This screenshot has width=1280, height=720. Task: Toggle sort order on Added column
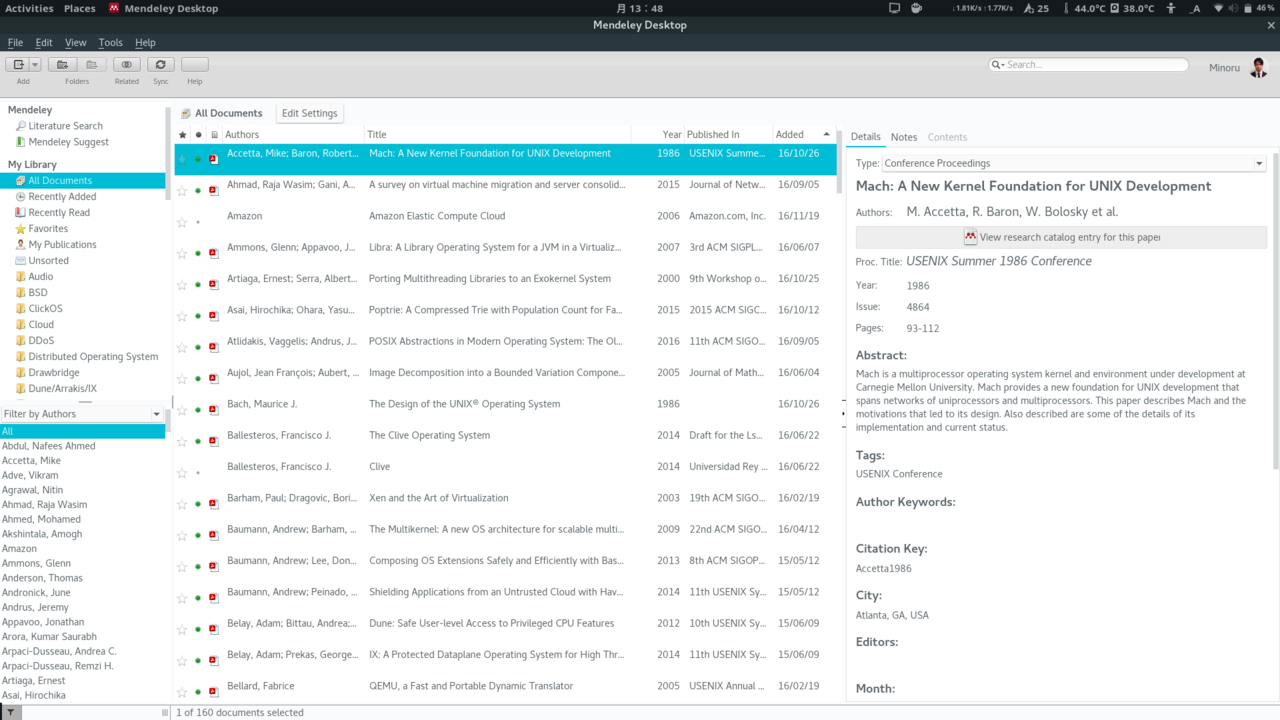(x=804, y=134)
